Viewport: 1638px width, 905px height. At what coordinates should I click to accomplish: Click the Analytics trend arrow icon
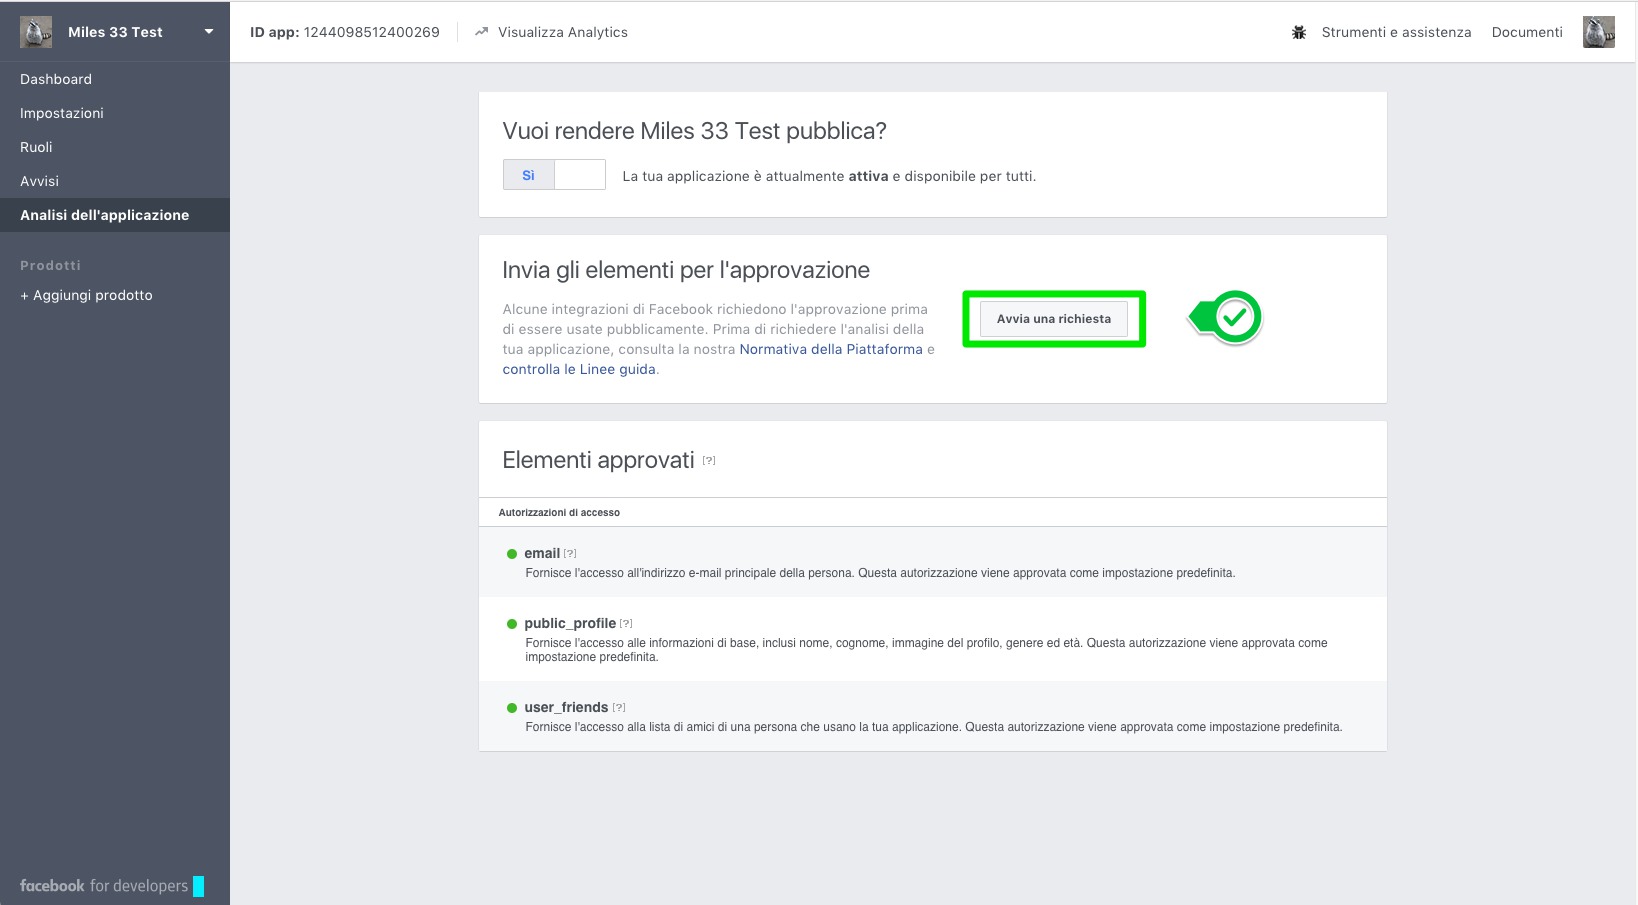coord(481,32)
